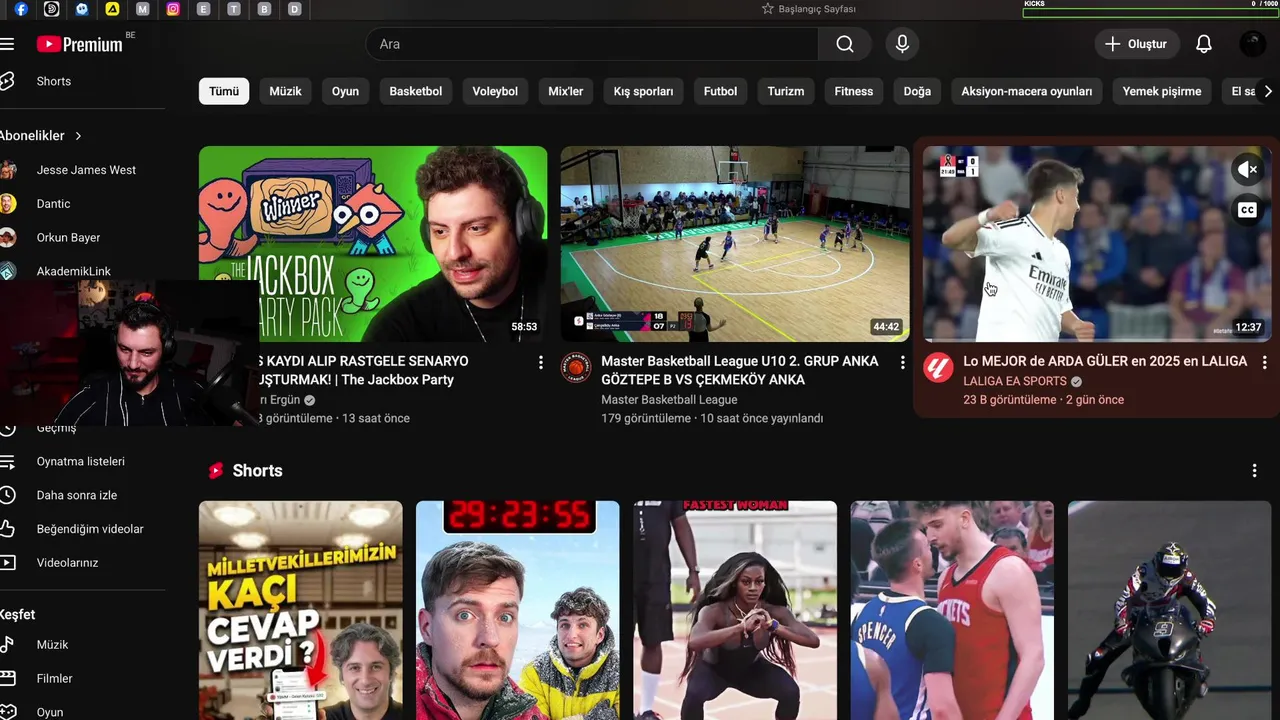Open the yellow triangle bookmark icon
The image size is (1280, 720).
pyautogui.click(x=112, y=9)
